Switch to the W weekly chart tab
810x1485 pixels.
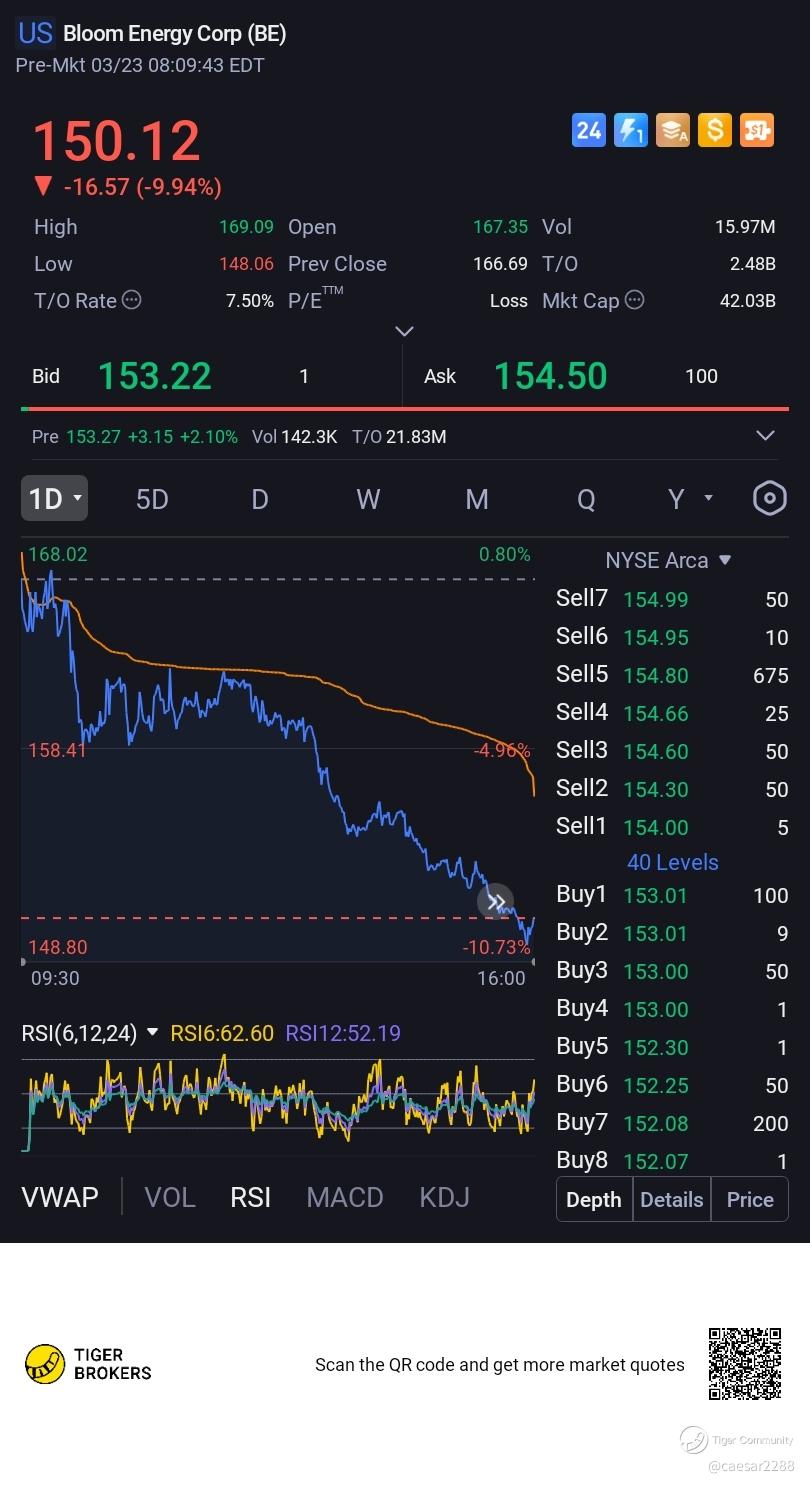pos(368,498)
